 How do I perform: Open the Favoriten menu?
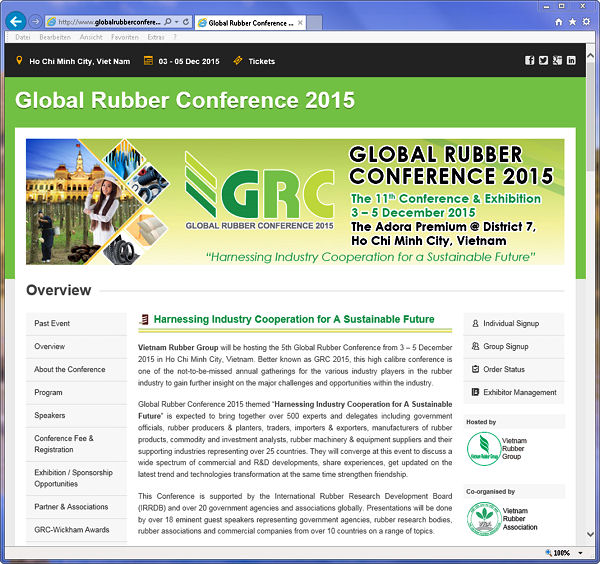125,37
